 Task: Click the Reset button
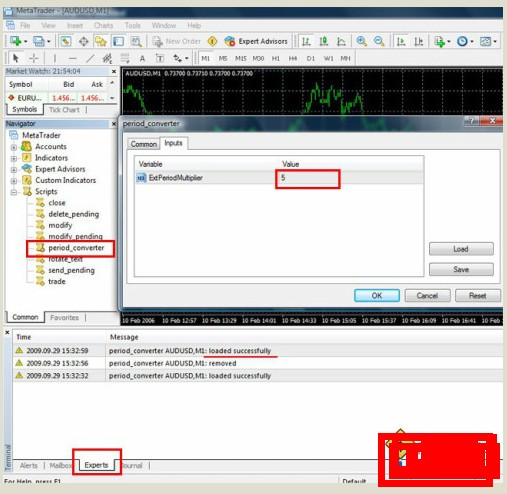[x=478, y=296]
